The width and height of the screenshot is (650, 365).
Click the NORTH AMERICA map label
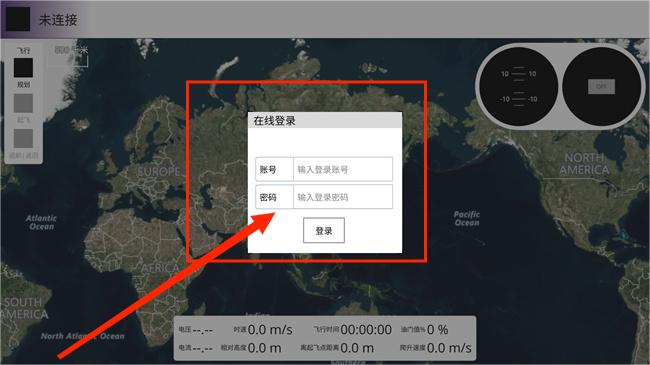click(584, 164)
